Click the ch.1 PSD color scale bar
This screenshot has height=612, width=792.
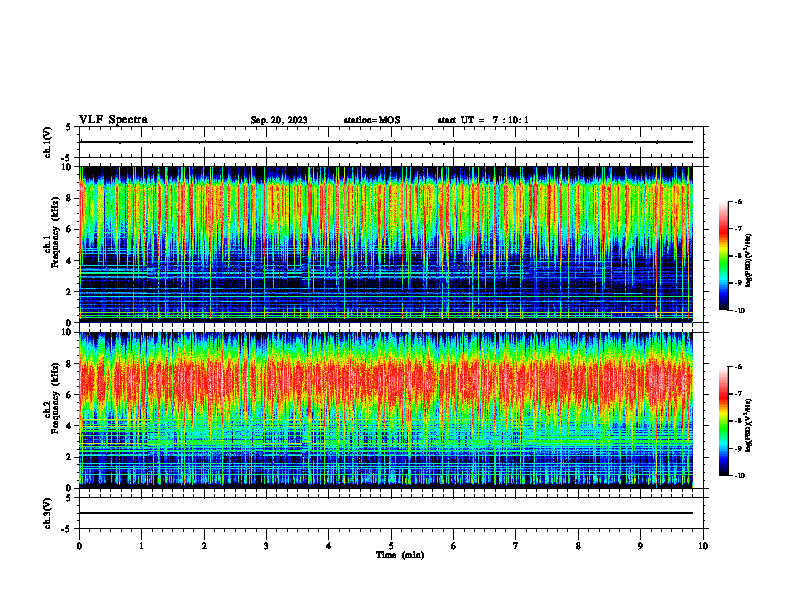[x=724, y=256]
